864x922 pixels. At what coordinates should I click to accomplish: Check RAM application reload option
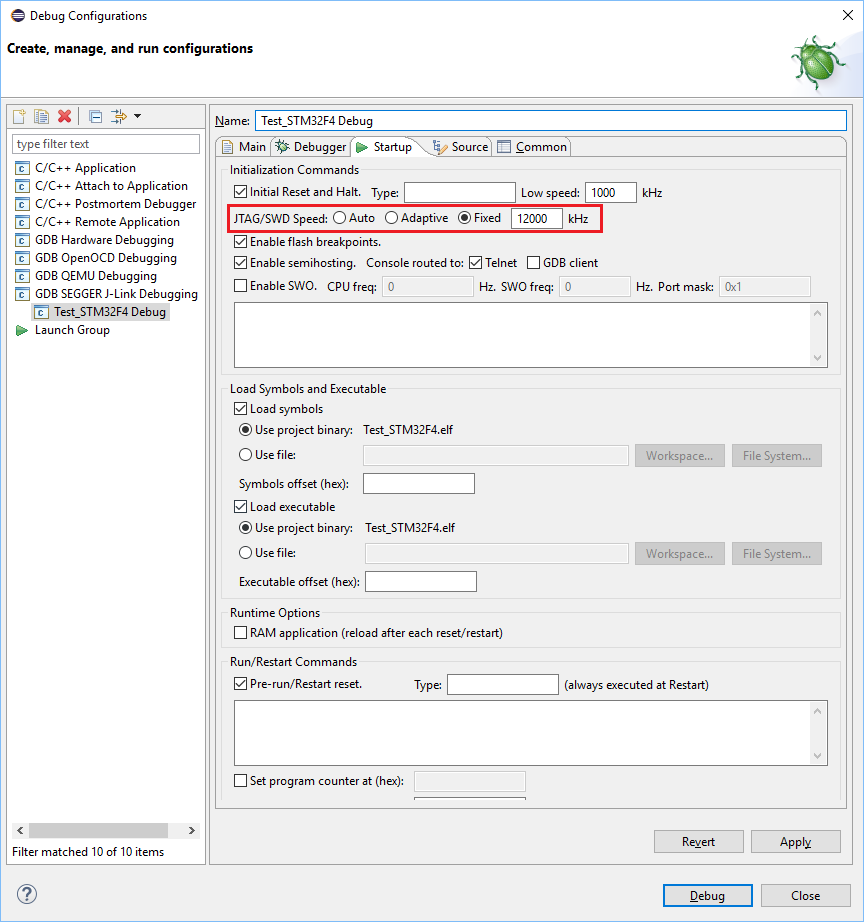(239, 631)
